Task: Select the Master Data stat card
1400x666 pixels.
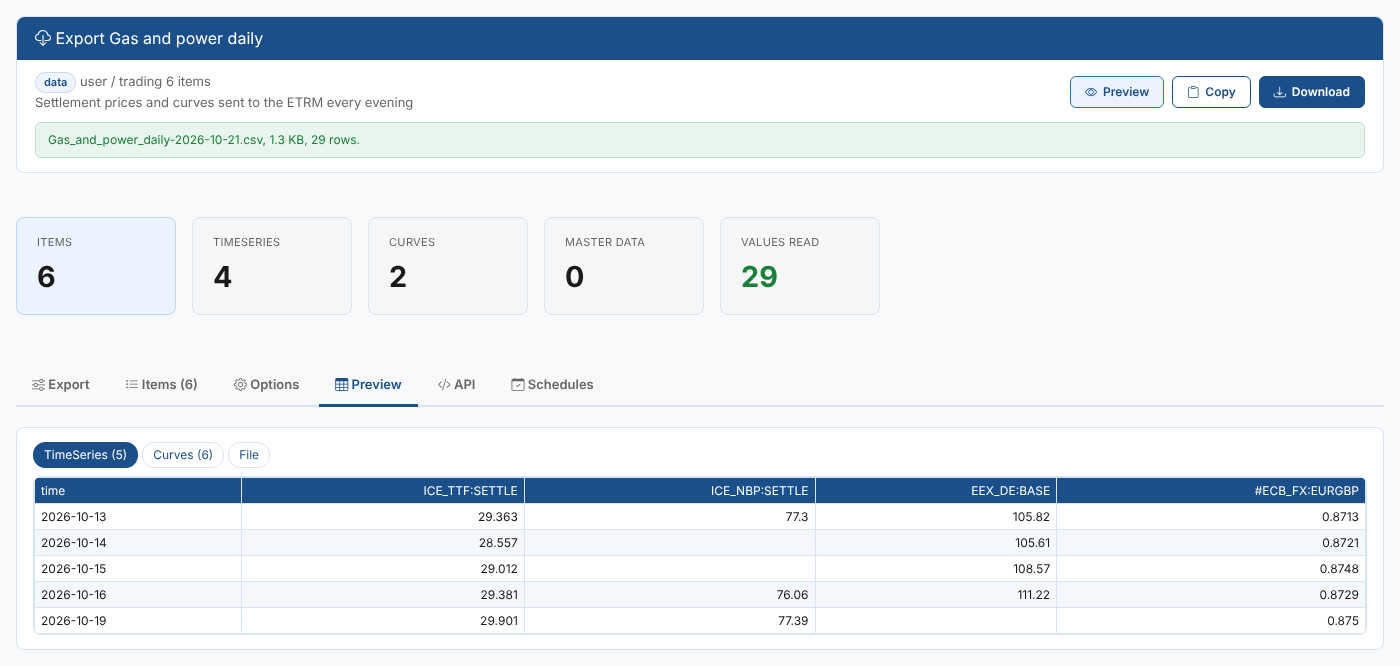Action: coord(624,266)
